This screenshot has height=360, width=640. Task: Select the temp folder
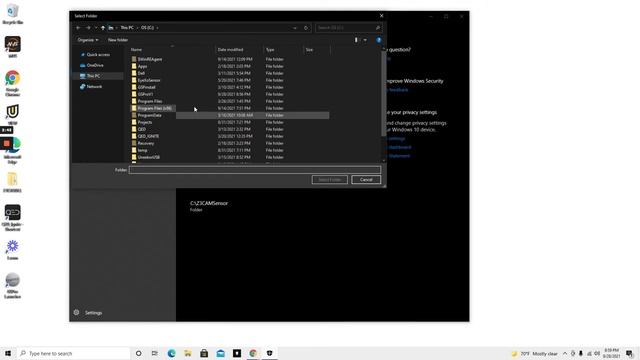click(142, 150)
